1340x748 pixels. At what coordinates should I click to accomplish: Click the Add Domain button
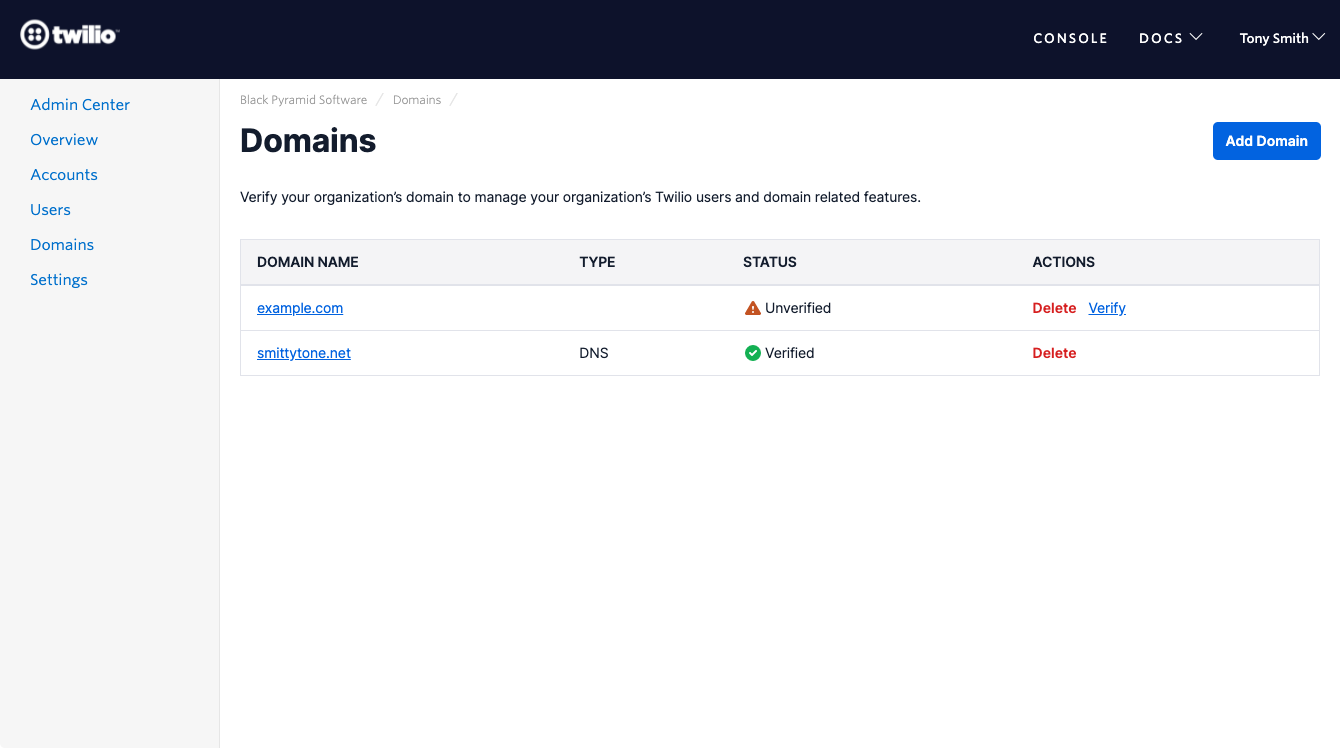(1266, 141)
